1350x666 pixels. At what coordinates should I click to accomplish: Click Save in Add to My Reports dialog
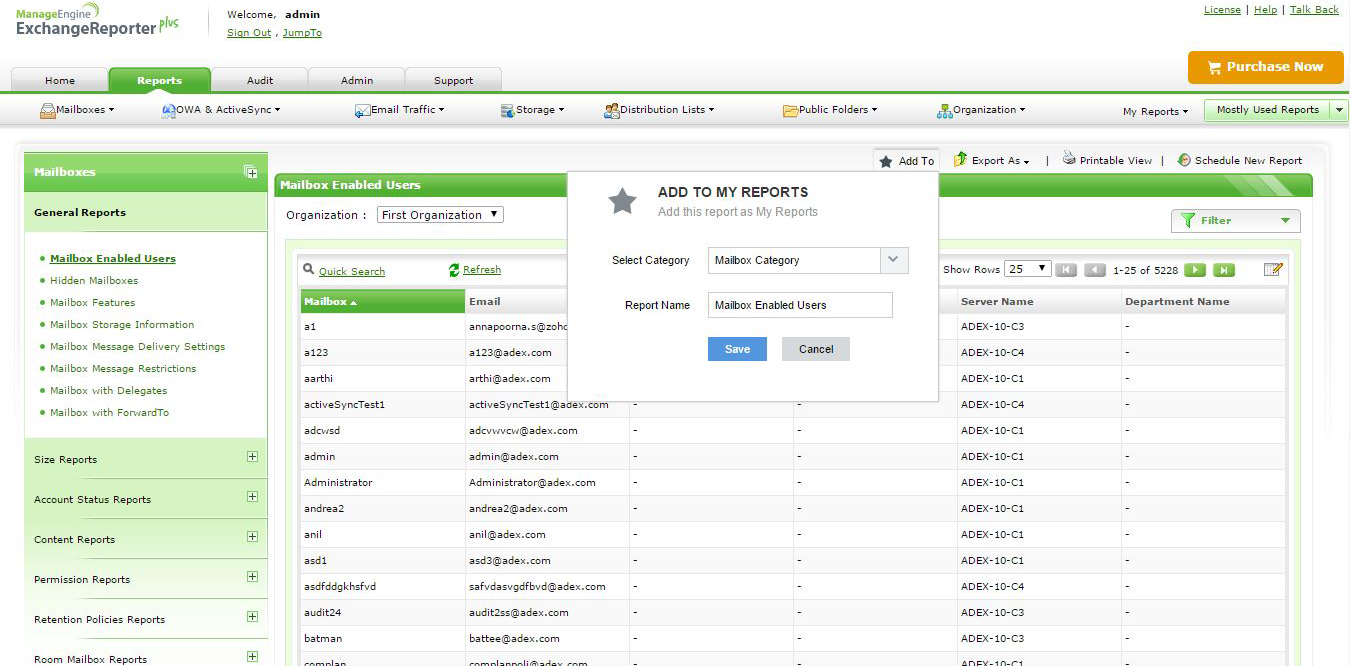737,349
